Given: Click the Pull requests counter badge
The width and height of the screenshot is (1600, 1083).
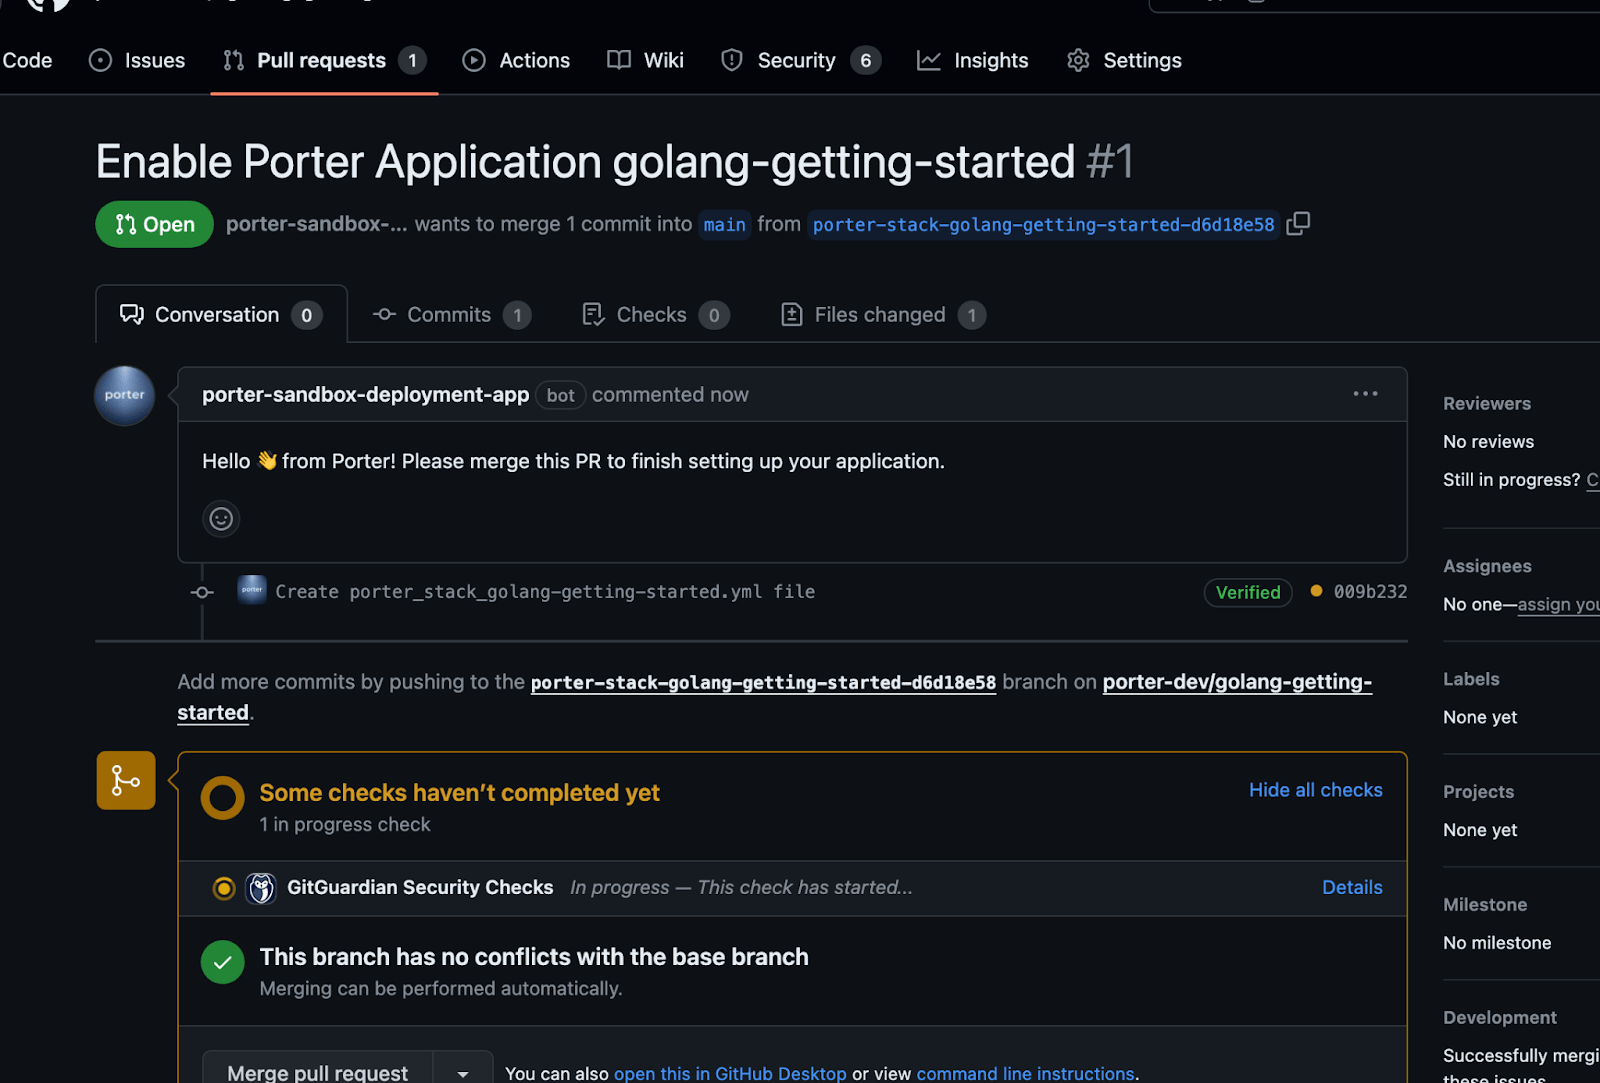Looking at the screenshot, I should [x=412, y=60].
